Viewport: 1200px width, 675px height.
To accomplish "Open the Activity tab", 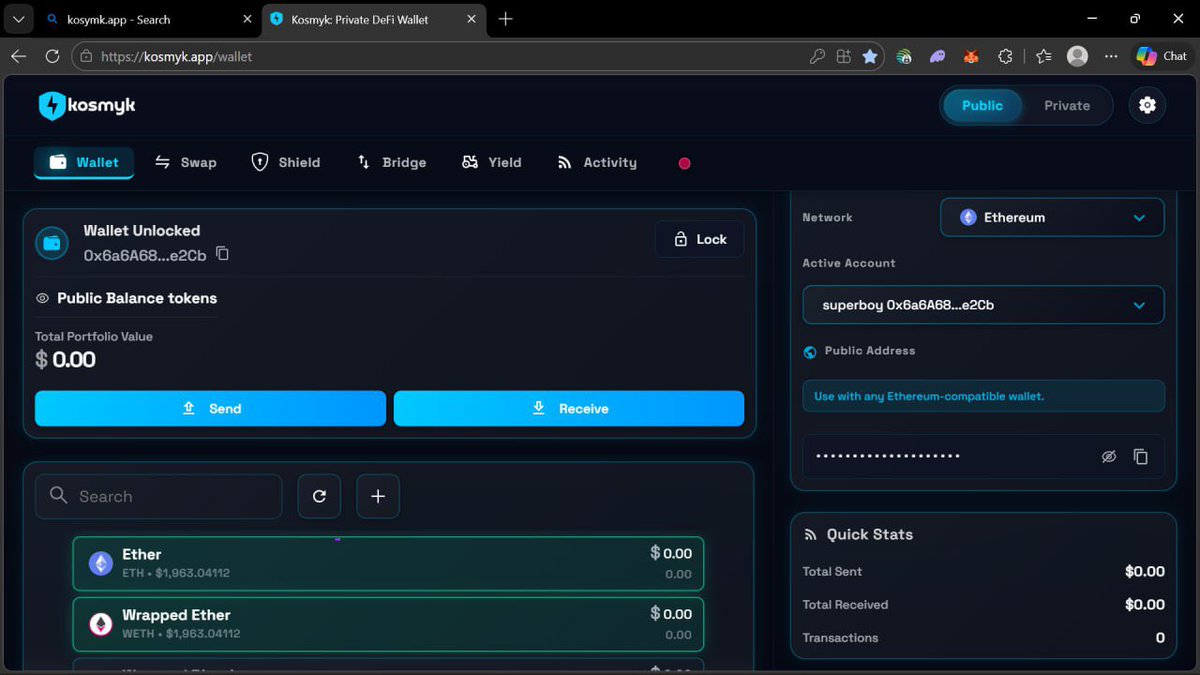I will click(x=596, y=162).
